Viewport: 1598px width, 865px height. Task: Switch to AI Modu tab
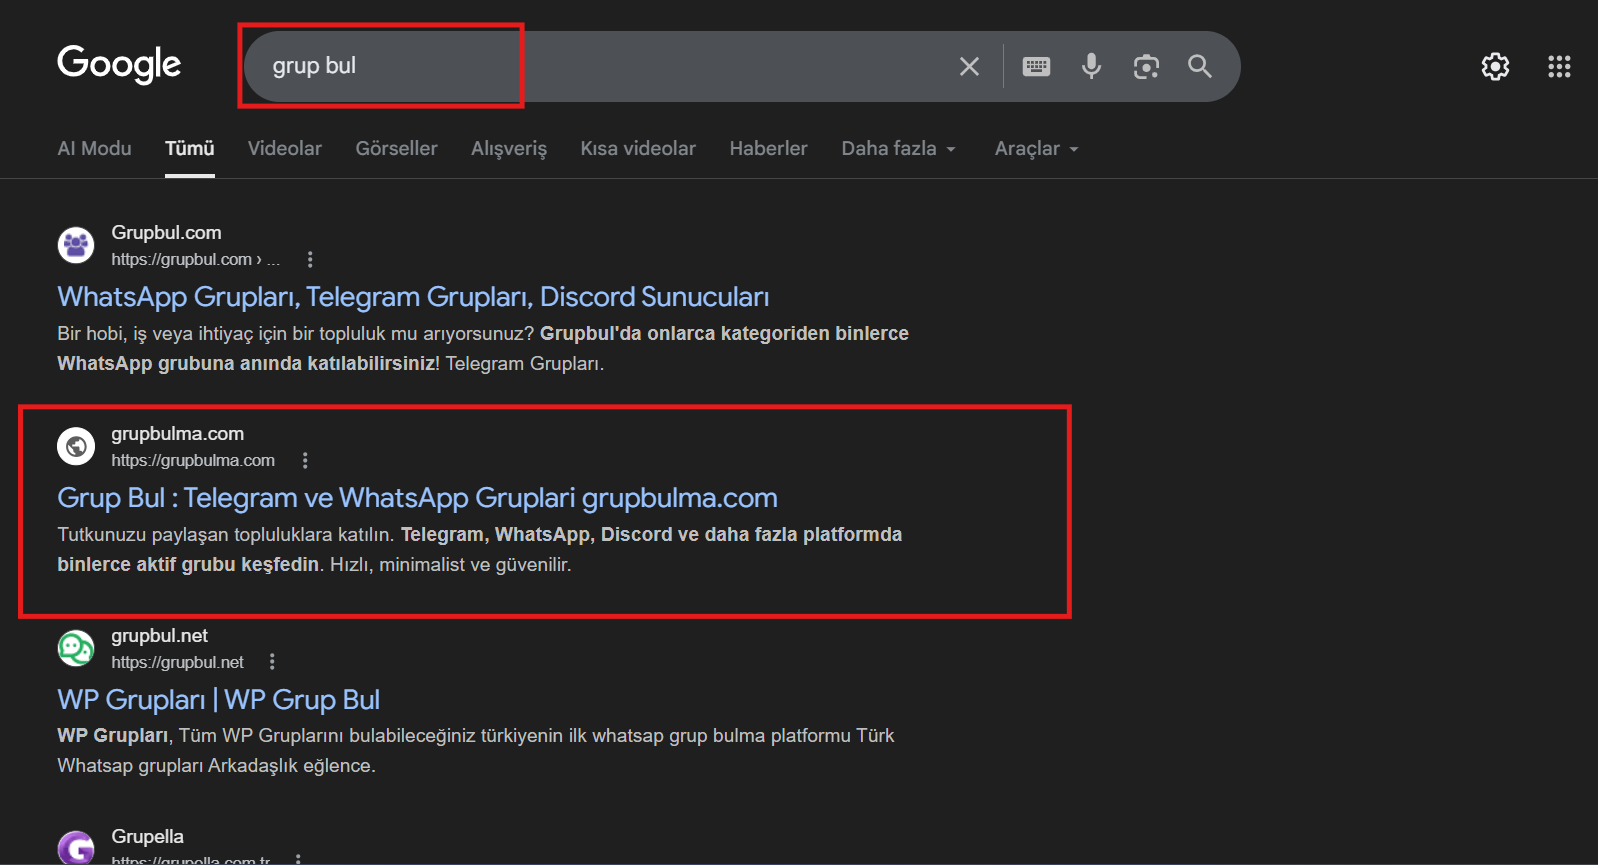click(95, 148)
